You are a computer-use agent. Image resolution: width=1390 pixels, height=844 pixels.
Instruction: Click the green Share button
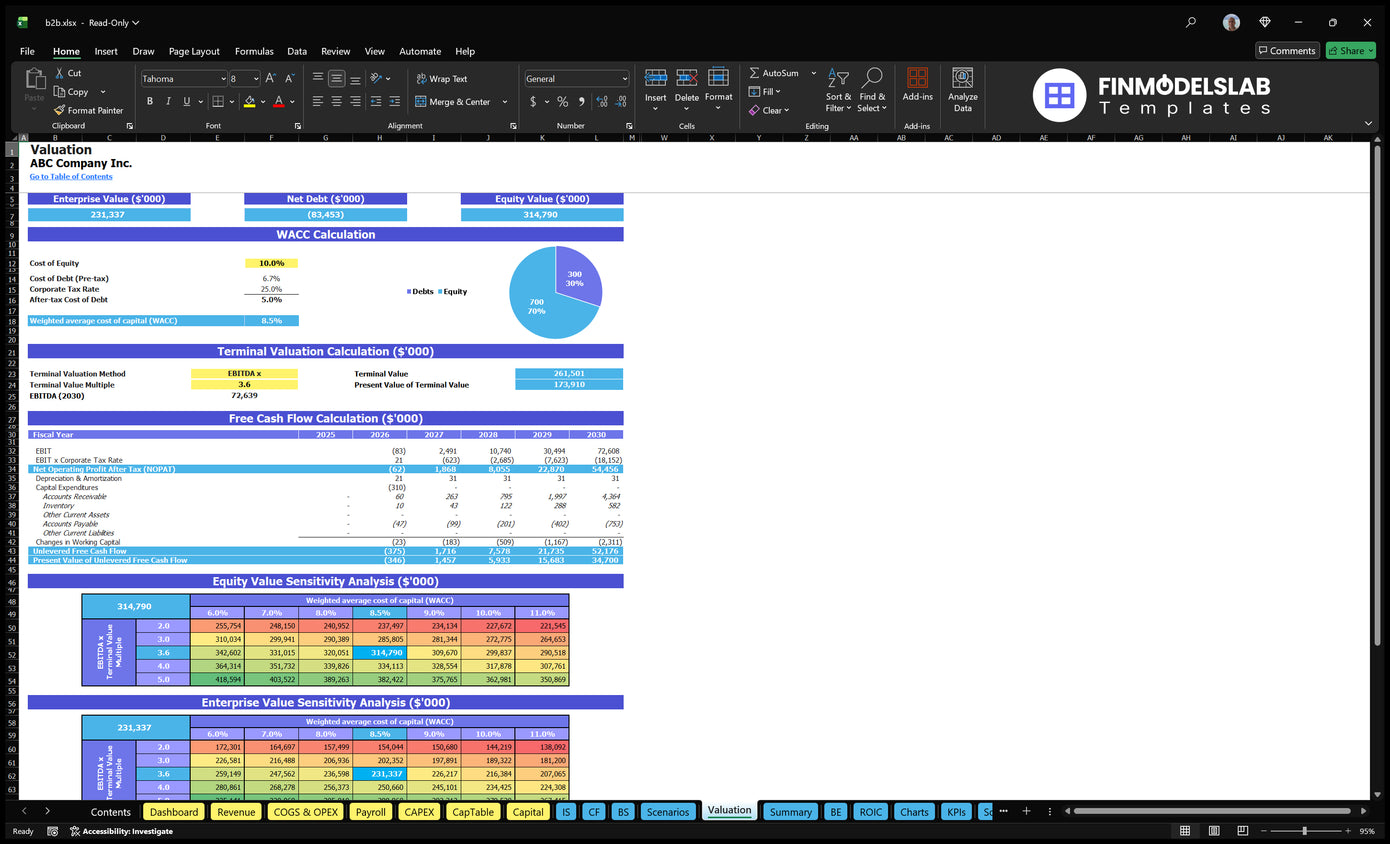[1351, 50]
